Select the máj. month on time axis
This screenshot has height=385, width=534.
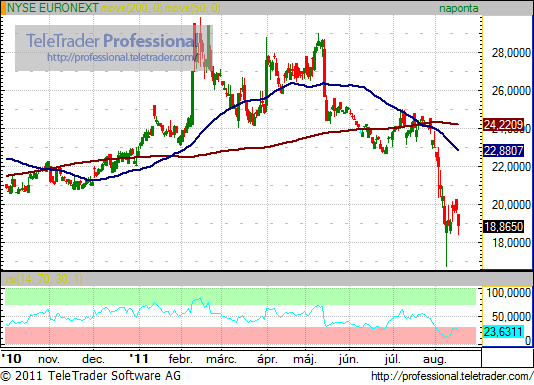click(x=305, y=359)
